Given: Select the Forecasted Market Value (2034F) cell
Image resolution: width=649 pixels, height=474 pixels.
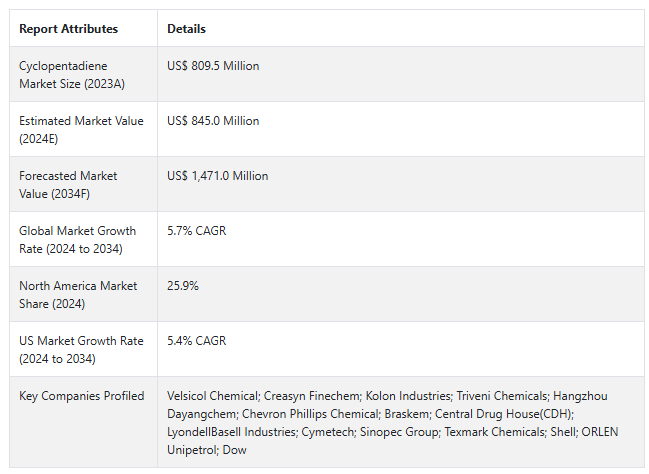Looking at the screenshot, I should [68, 185].
